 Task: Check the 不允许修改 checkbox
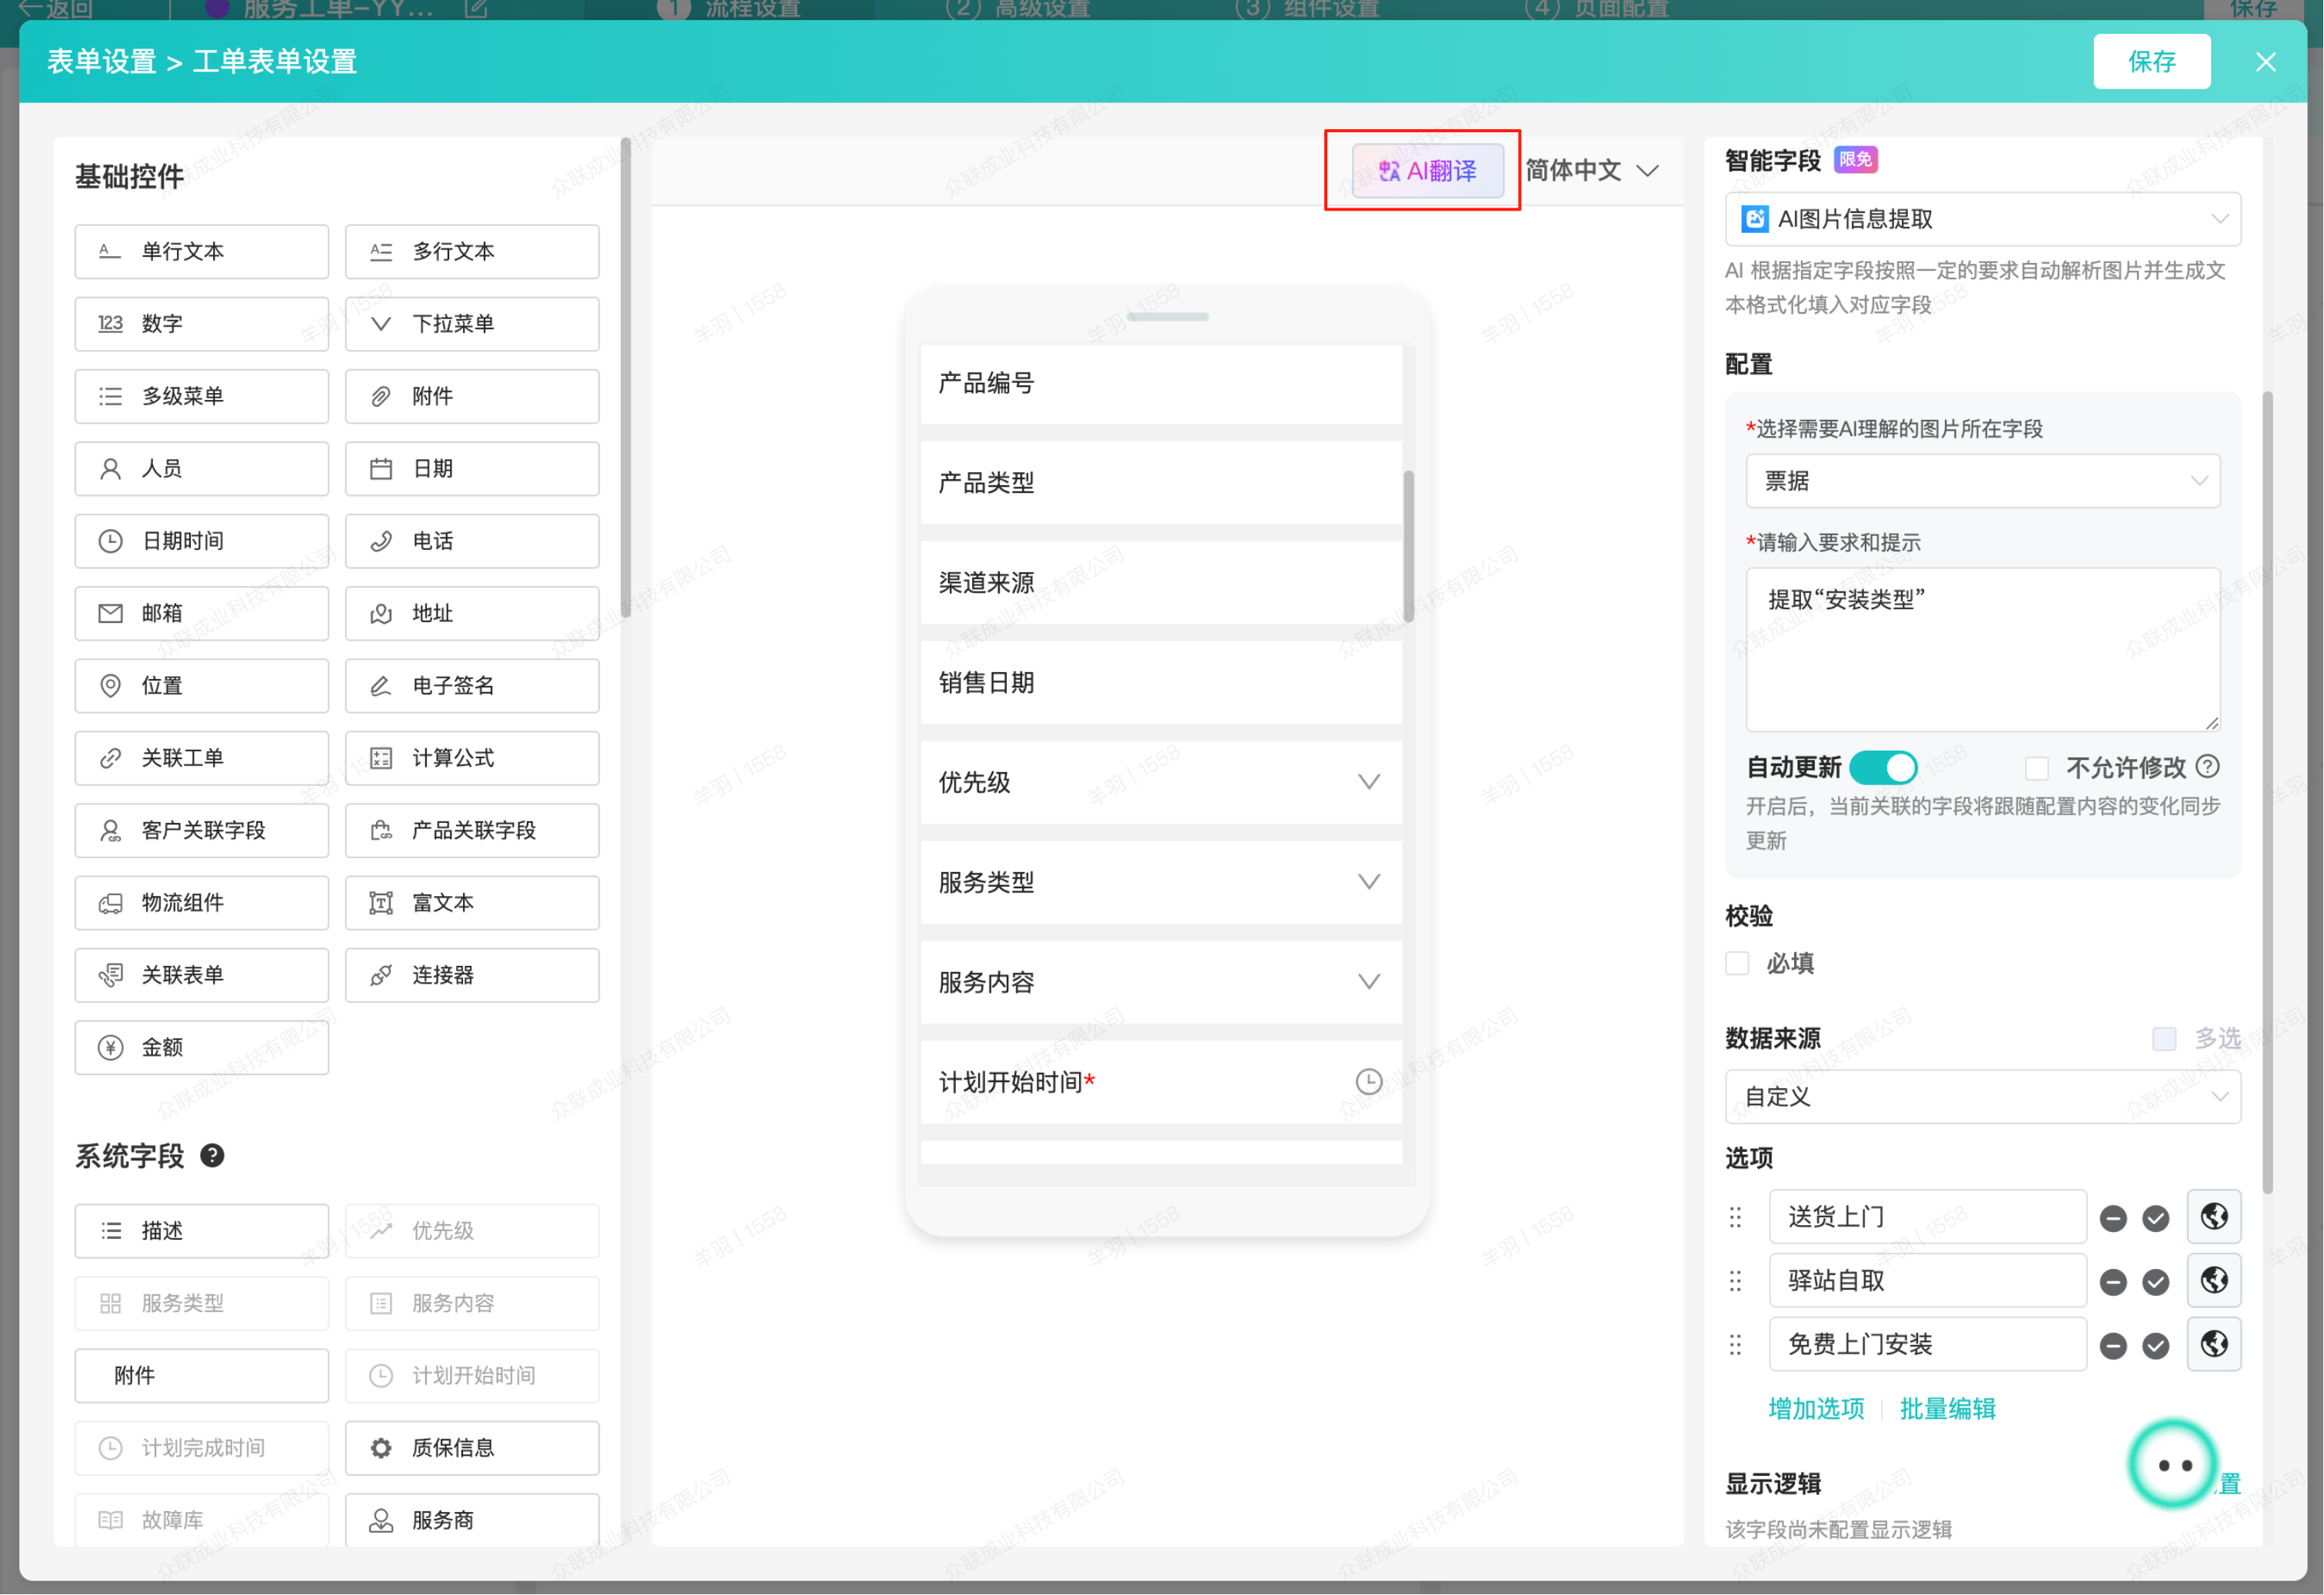point(2036,768)
